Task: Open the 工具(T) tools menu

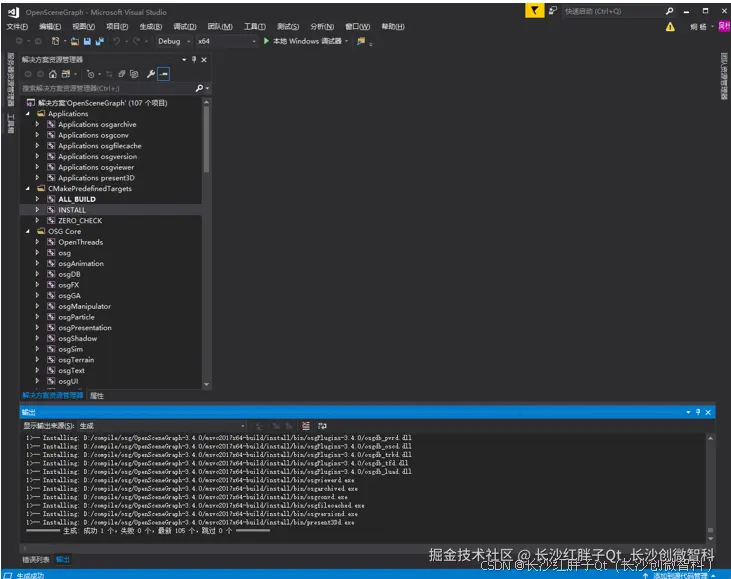Action: (x=255, y=27)
